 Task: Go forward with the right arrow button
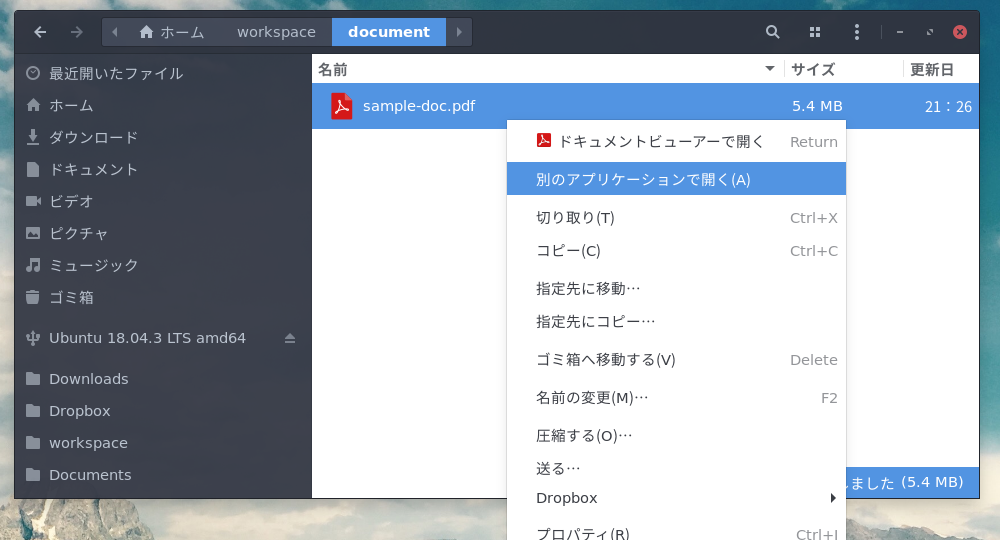[x=77, y=32]
